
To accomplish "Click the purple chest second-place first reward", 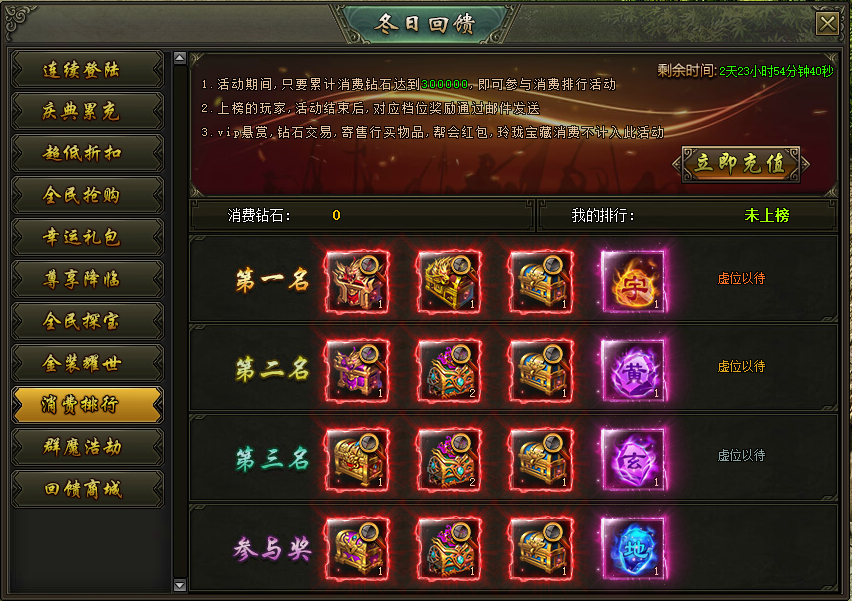I will pos(358,371).
